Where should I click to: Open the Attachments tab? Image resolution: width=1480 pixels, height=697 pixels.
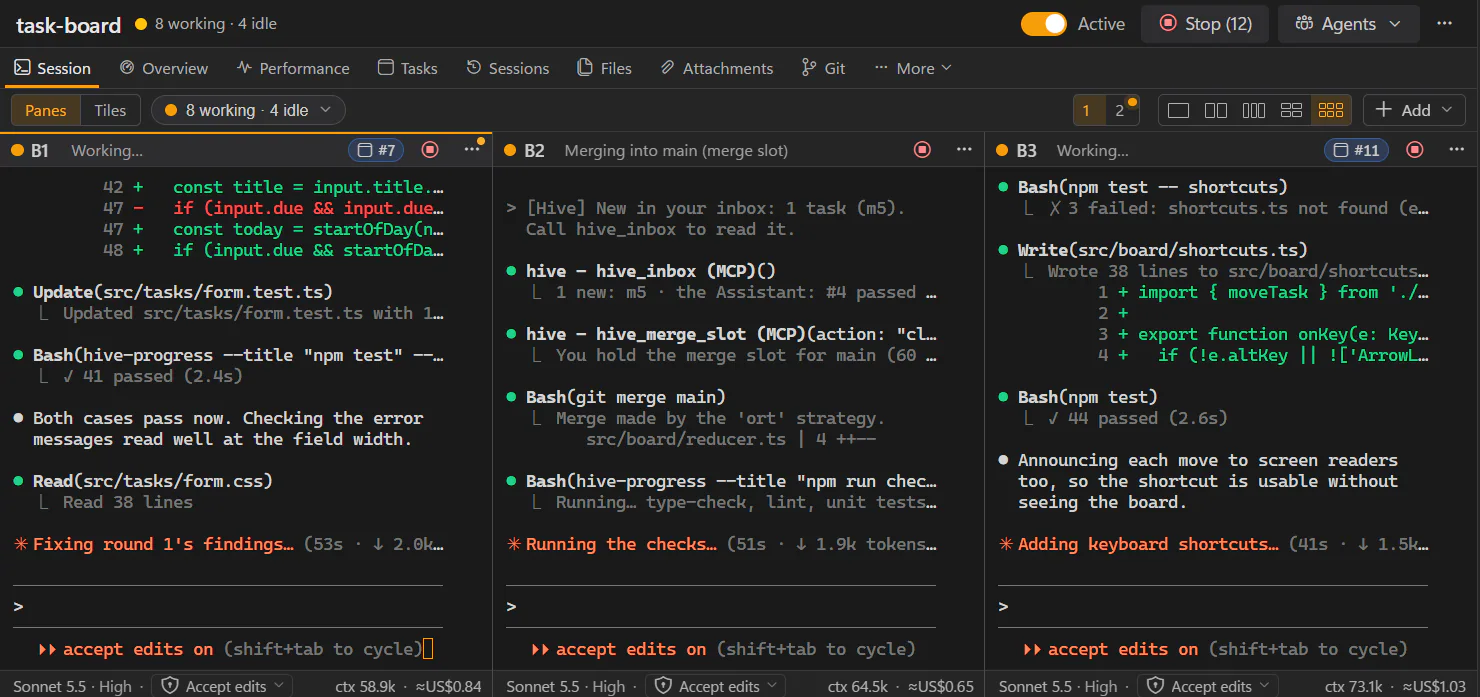[x=716, y=68]
